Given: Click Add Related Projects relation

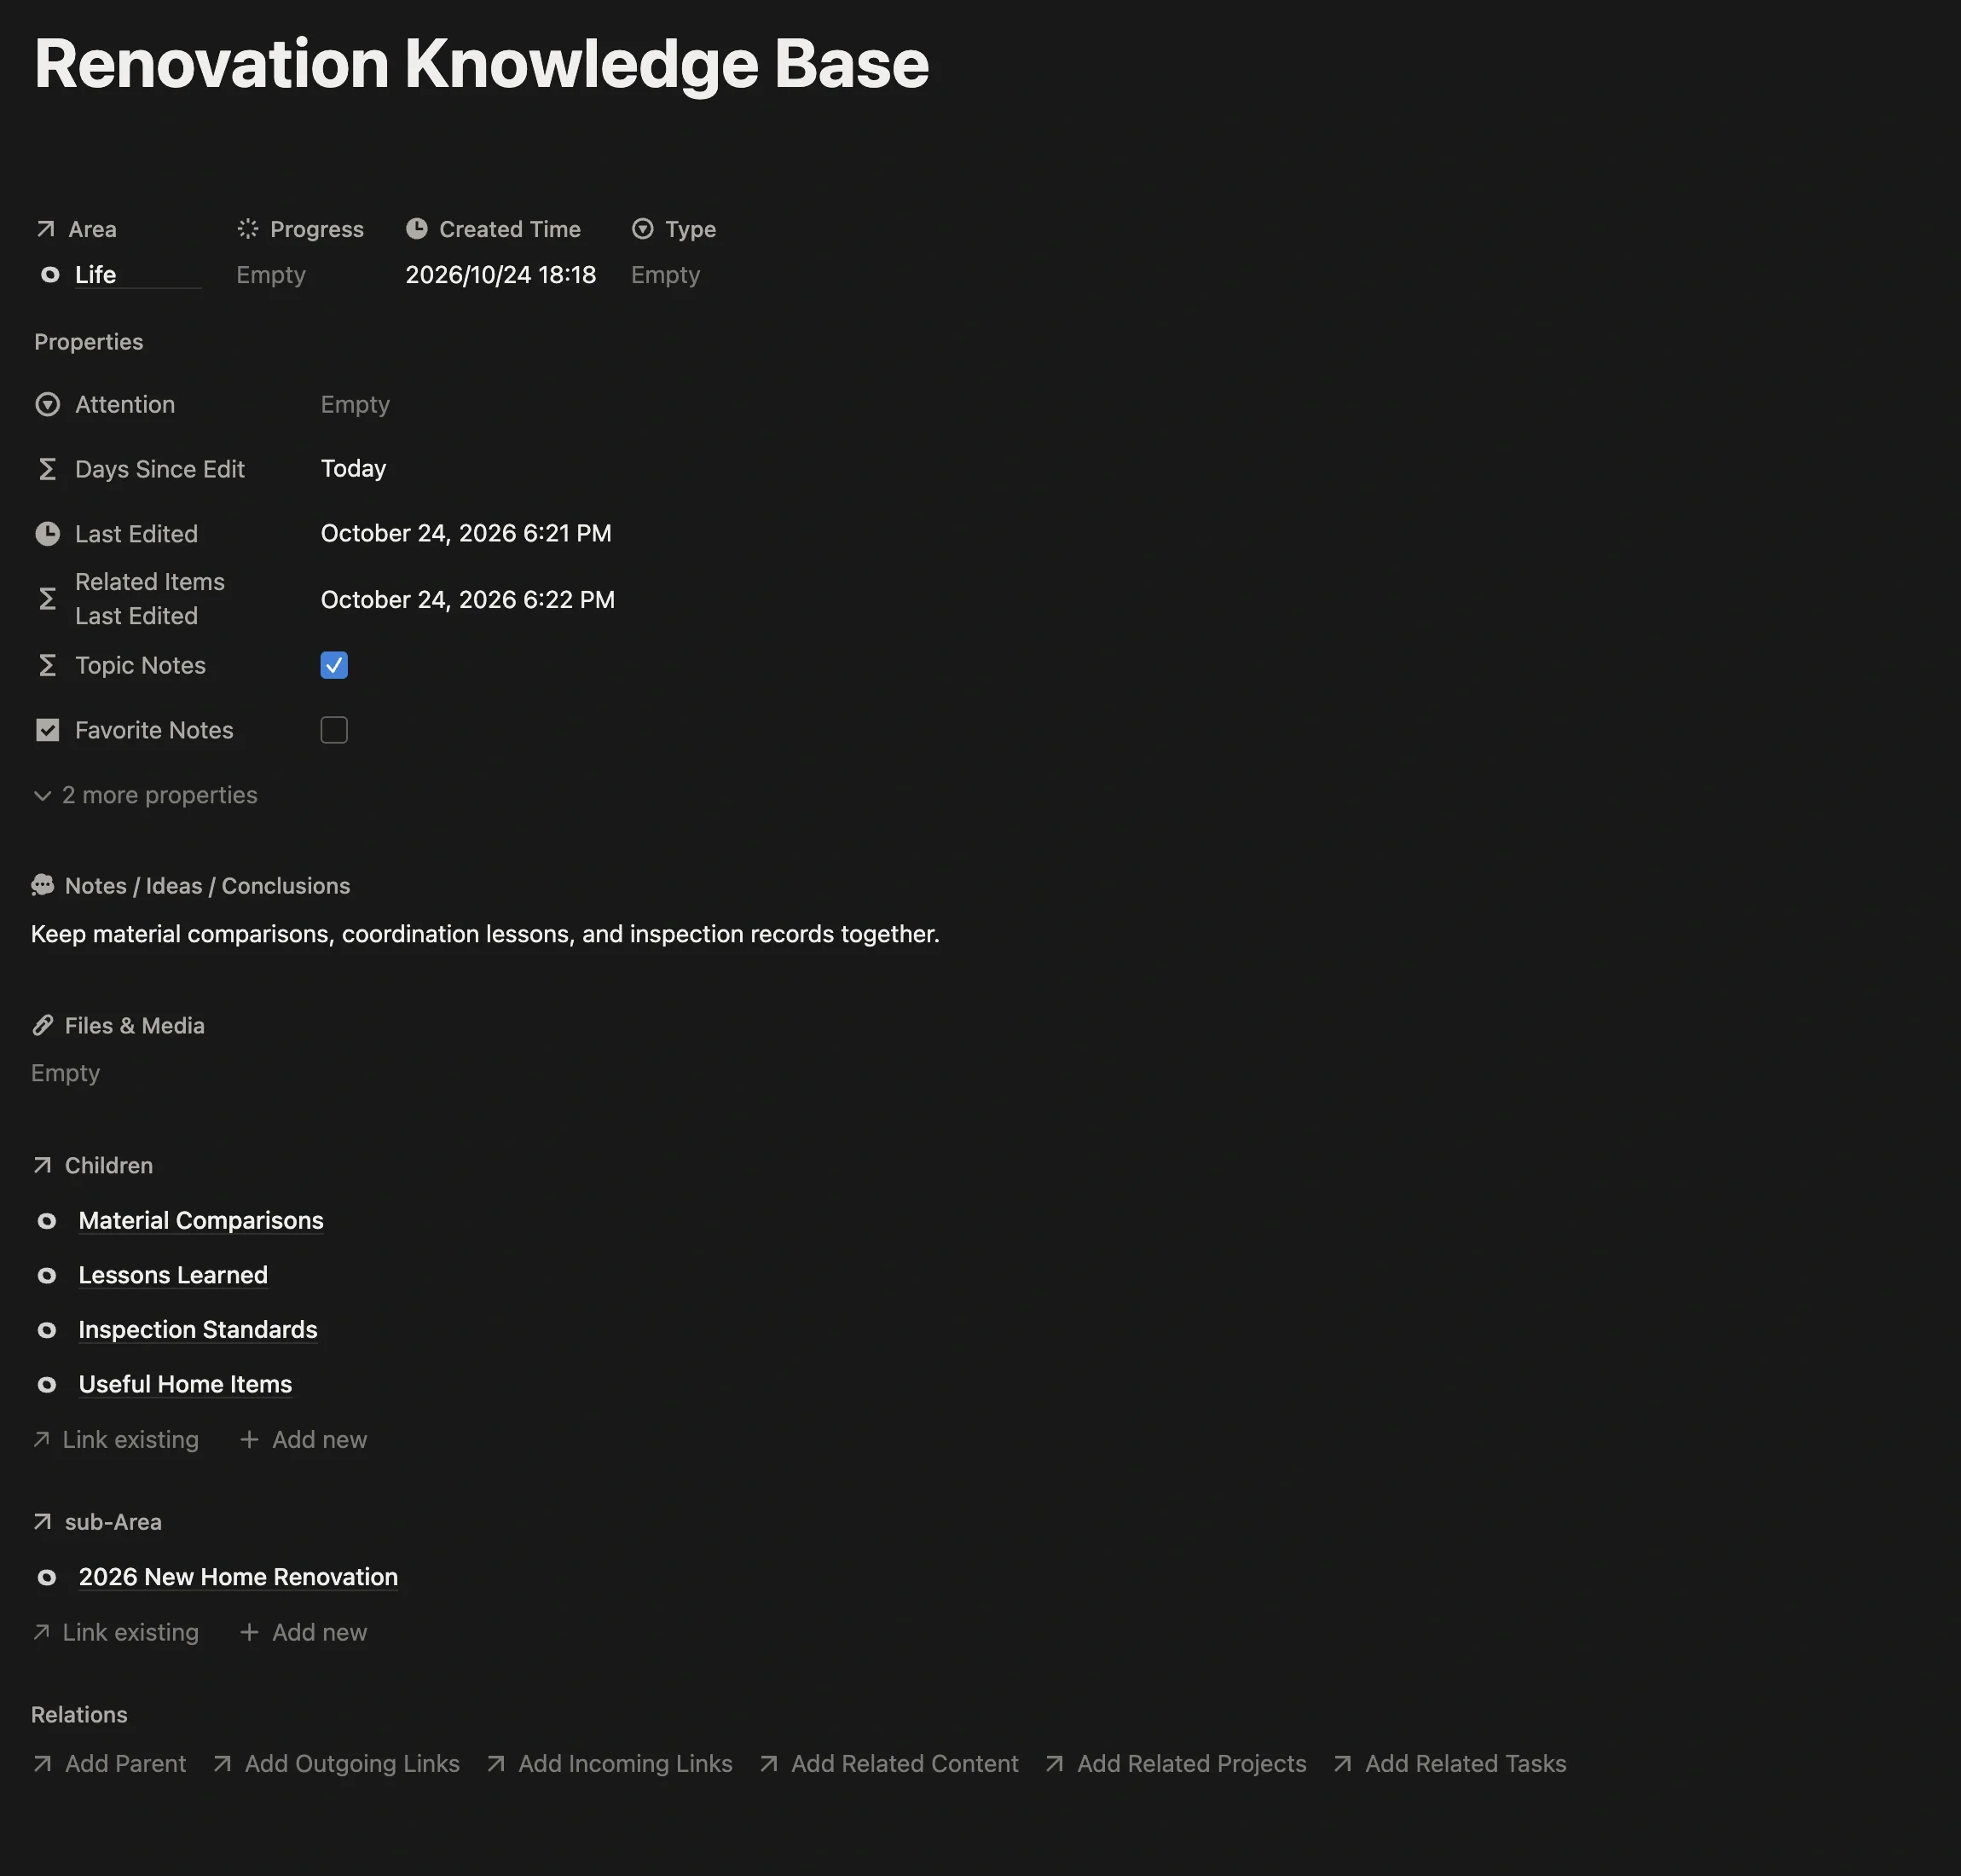Looking at the screenshot, I should pos(1176,1764).
